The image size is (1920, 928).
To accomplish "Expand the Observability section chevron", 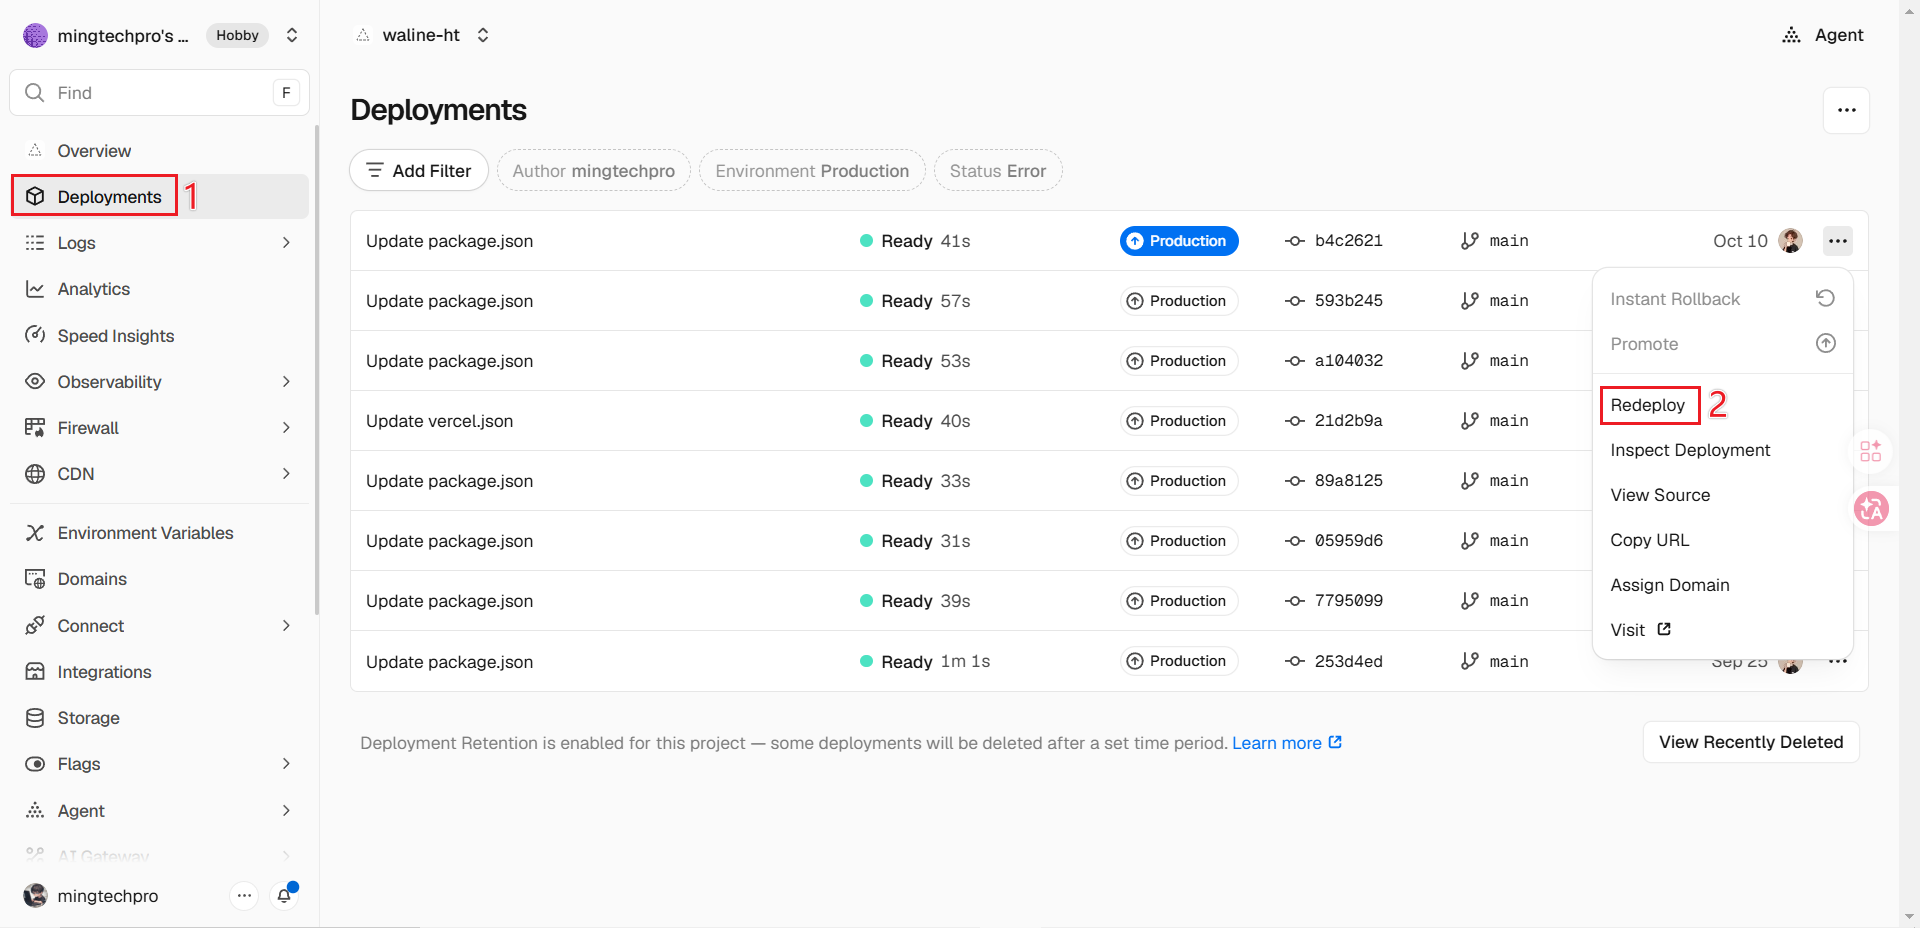I will [286, 382].
